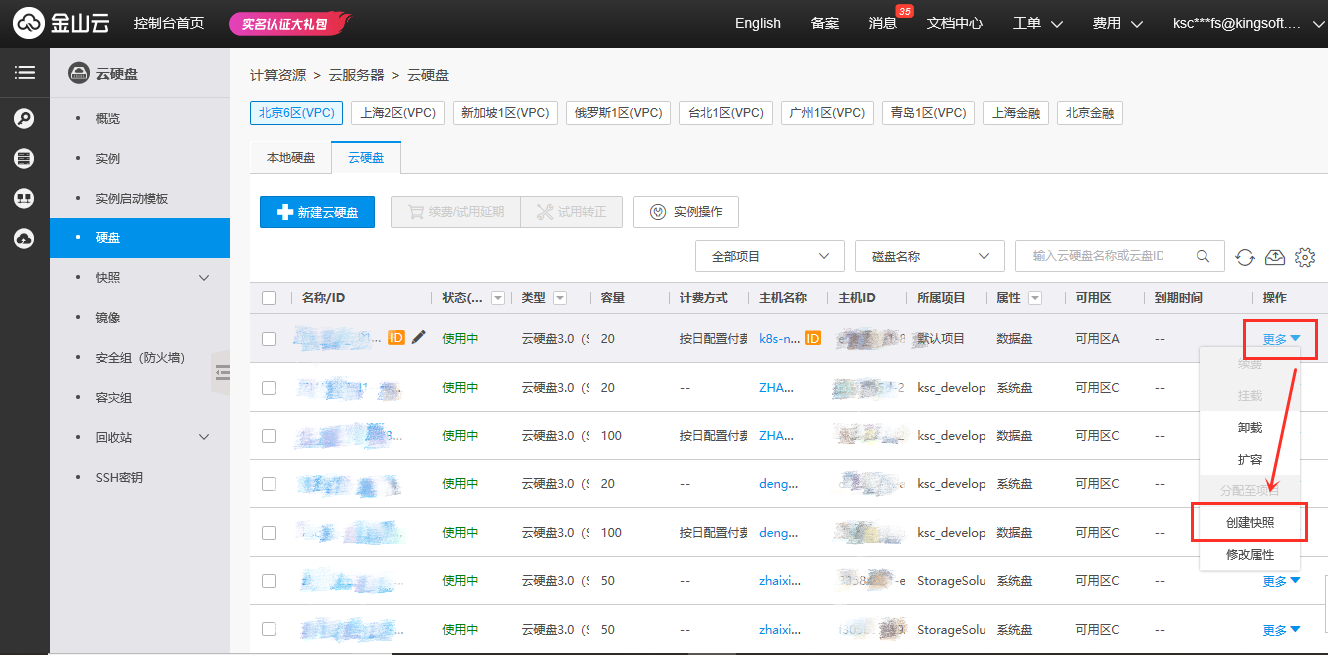Click the key icon in the dark sidebar

coord(25,119)
